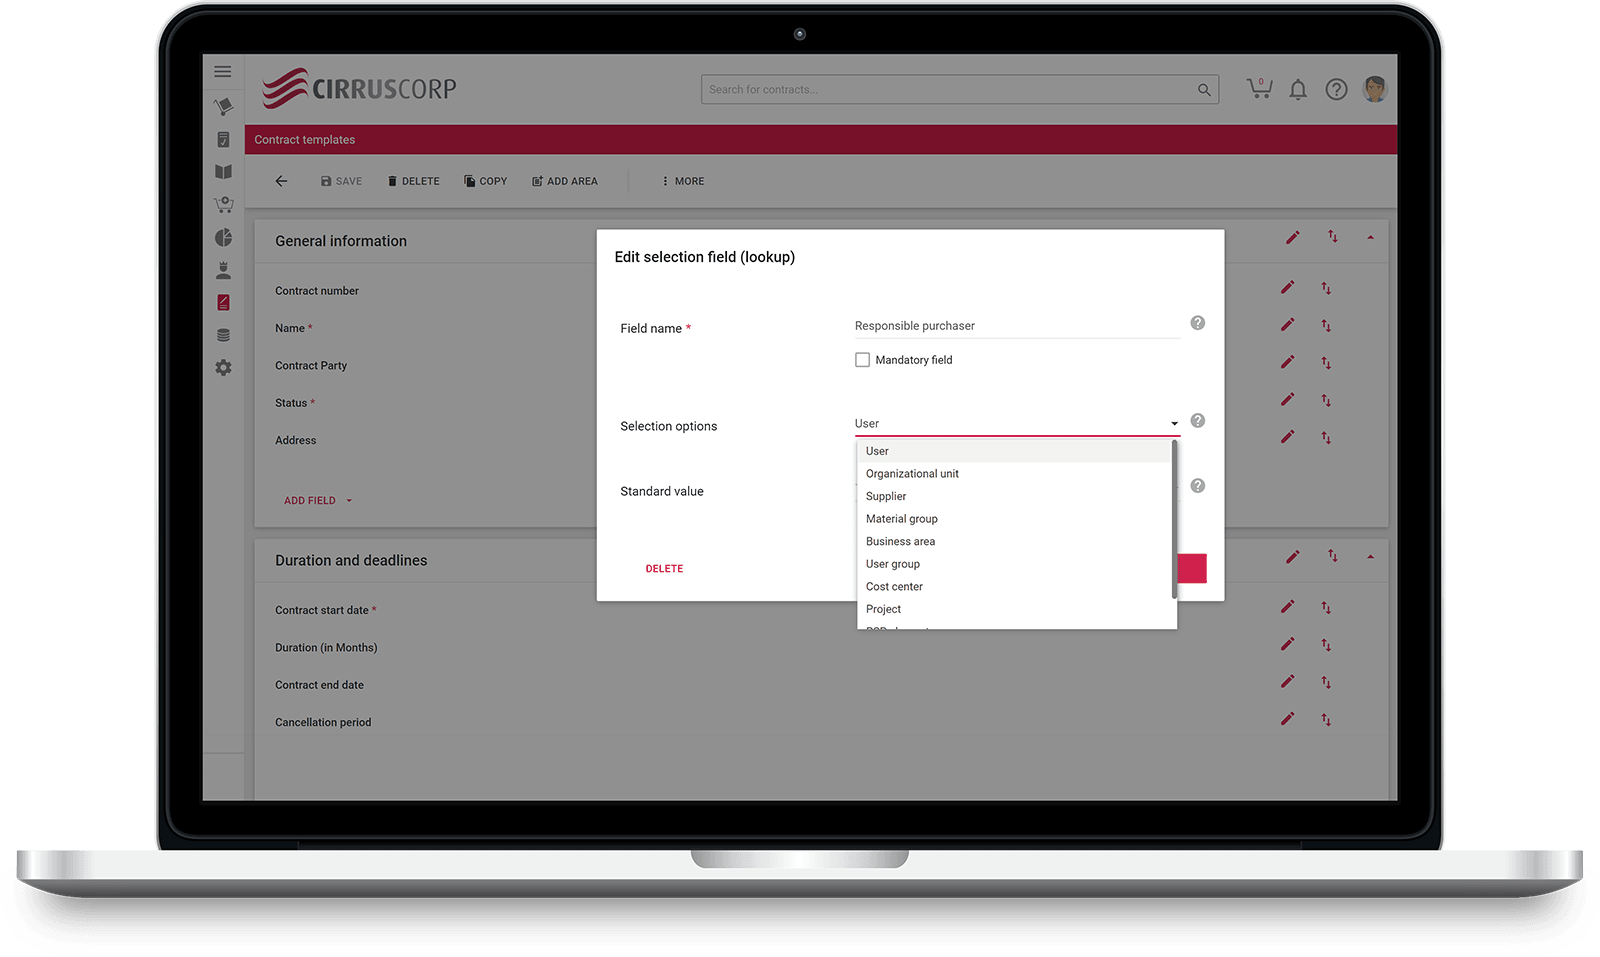
Task: Click the dropdown list scrollbar
Action: (1174, 520)
